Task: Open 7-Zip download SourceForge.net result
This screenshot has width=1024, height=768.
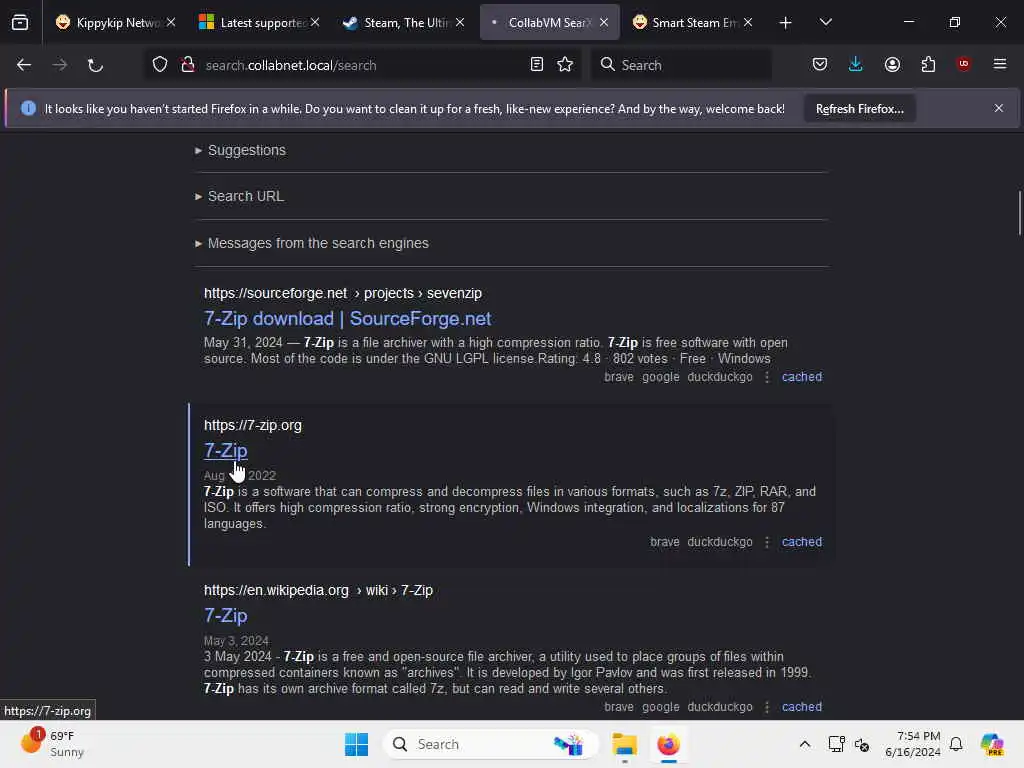Action: pos(347,319)
